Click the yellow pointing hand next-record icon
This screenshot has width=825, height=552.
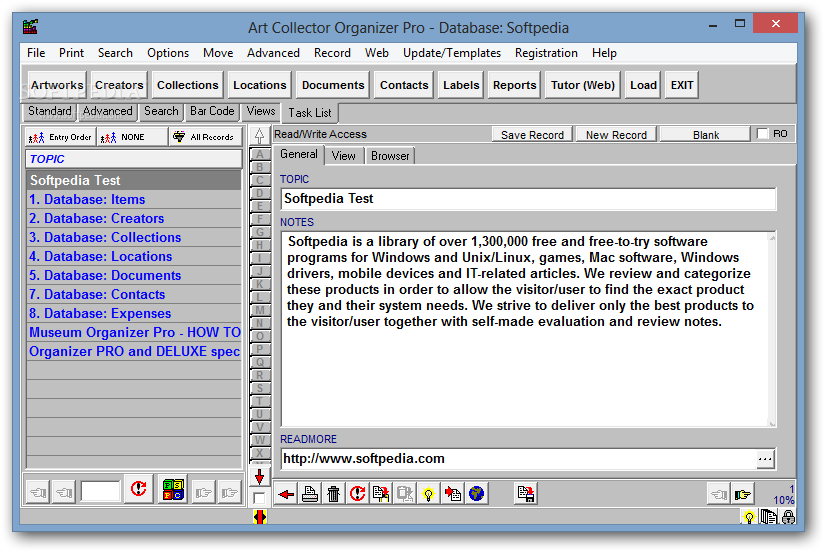pos(742,494)
